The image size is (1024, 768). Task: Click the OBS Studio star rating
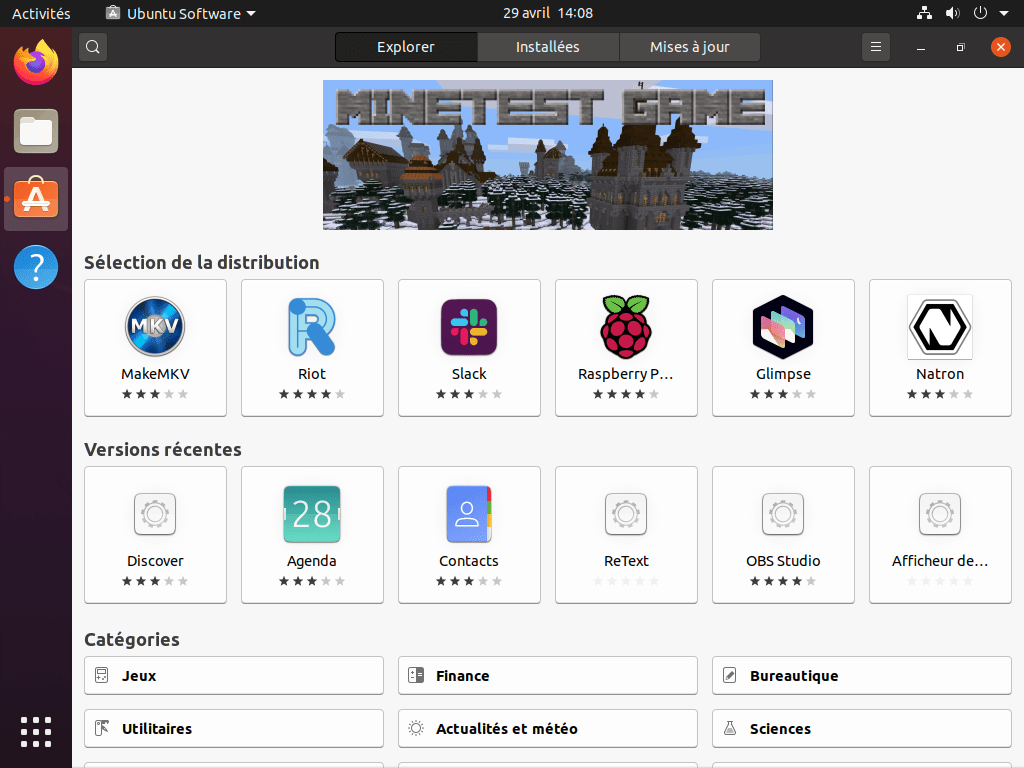point(783,581)
